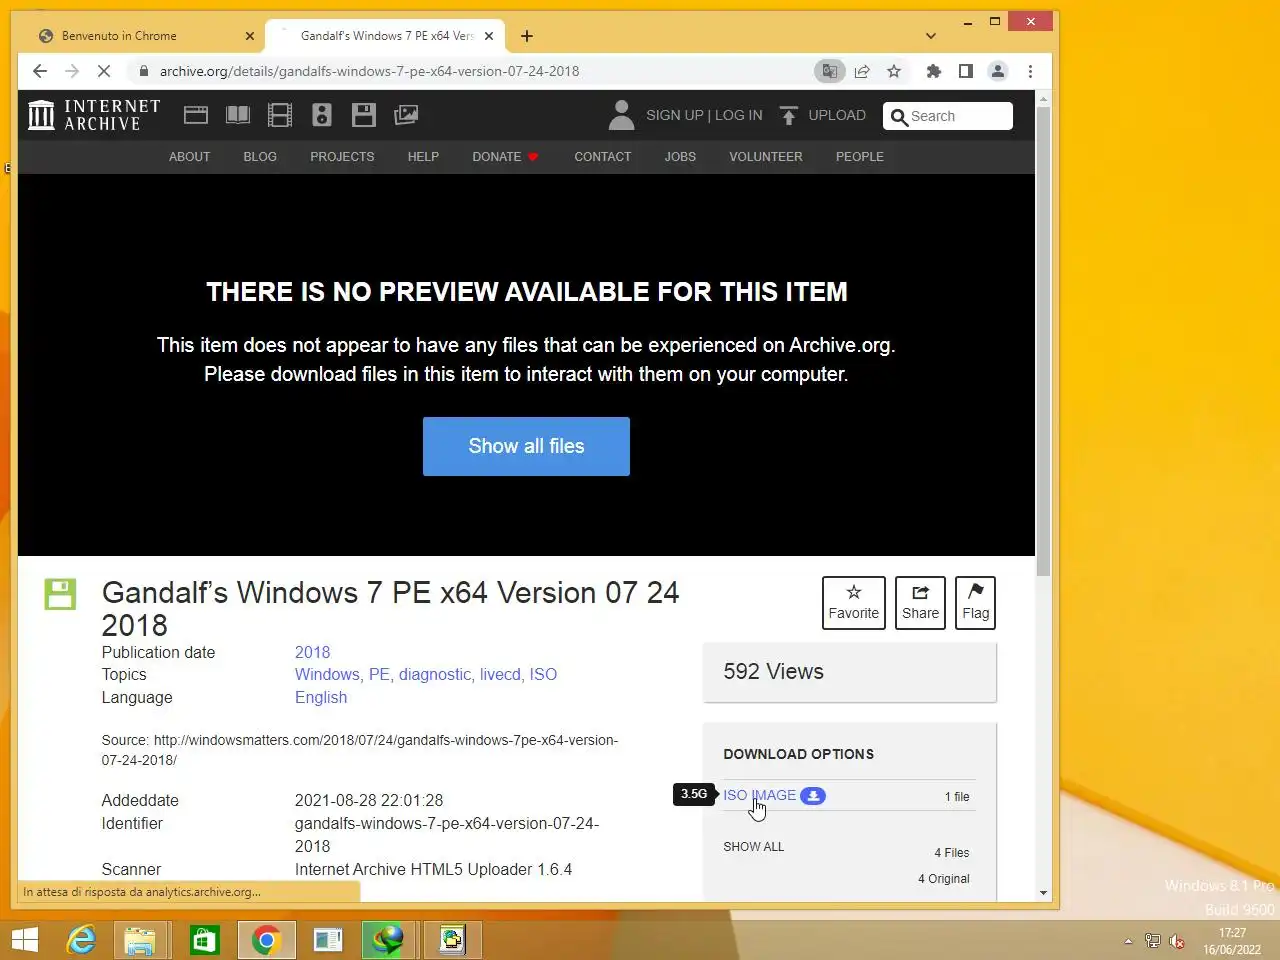Click the 4 Original files link
This screenshot has height=960, width=1280.
944,879
